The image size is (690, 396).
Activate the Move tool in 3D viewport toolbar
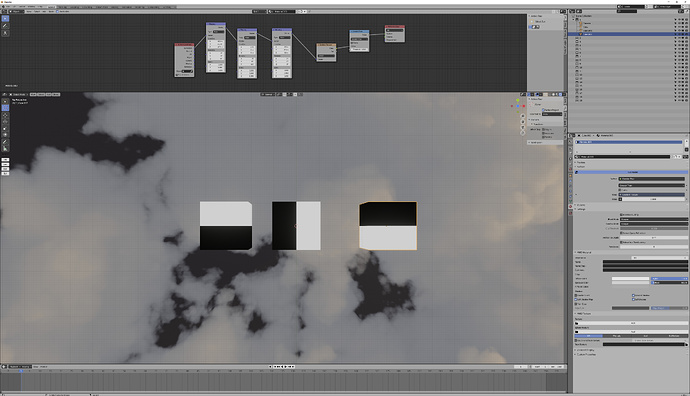(5, 115)
